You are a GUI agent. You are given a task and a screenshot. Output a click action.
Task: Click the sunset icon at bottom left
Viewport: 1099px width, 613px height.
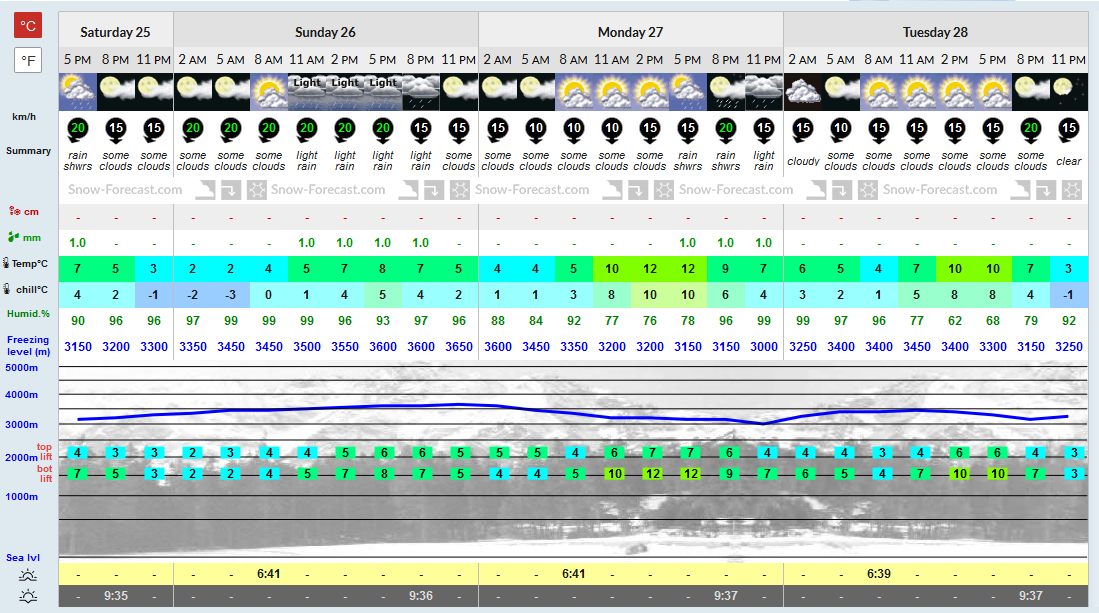(x=28, y=597)
